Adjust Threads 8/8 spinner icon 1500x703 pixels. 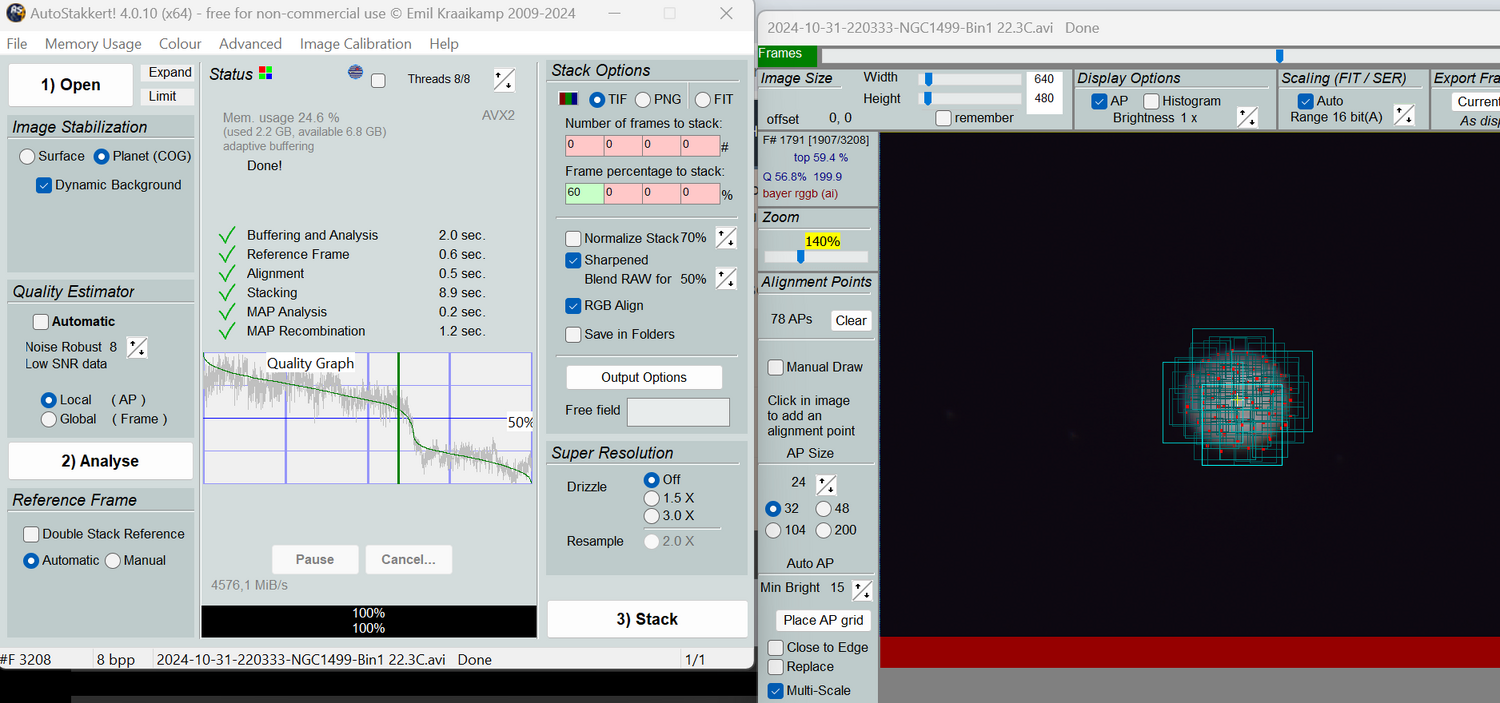504,80
